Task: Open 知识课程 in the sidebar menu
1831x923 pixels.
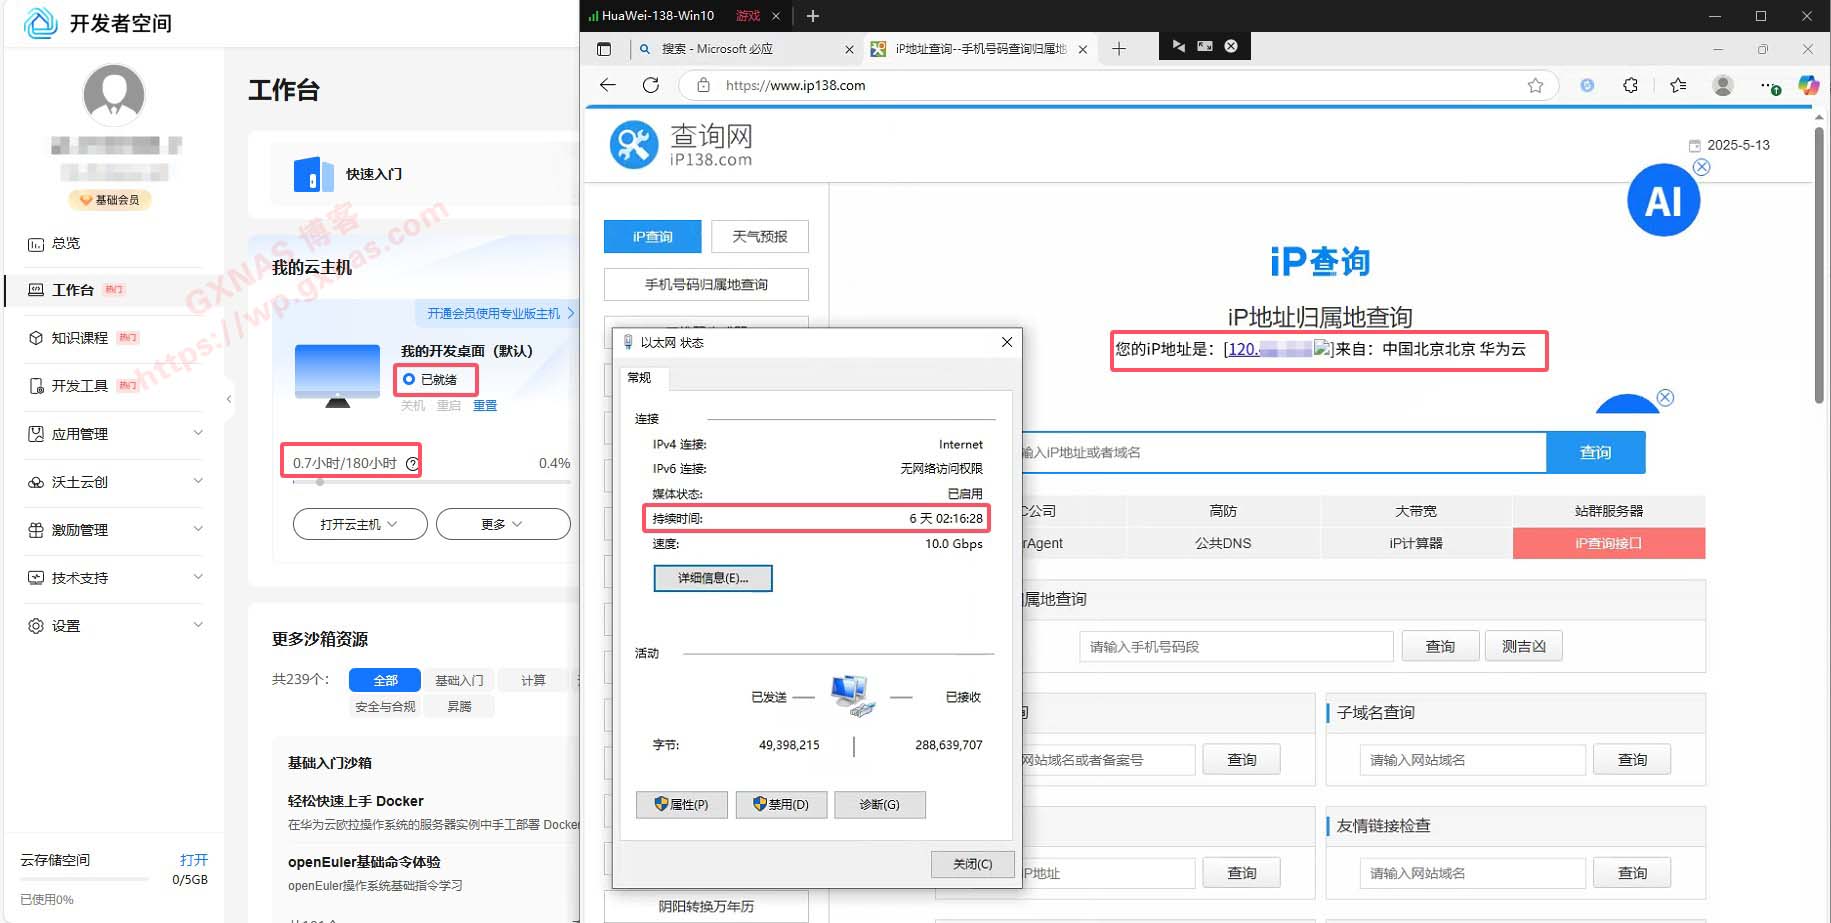Action: click(x=80, y=338)
